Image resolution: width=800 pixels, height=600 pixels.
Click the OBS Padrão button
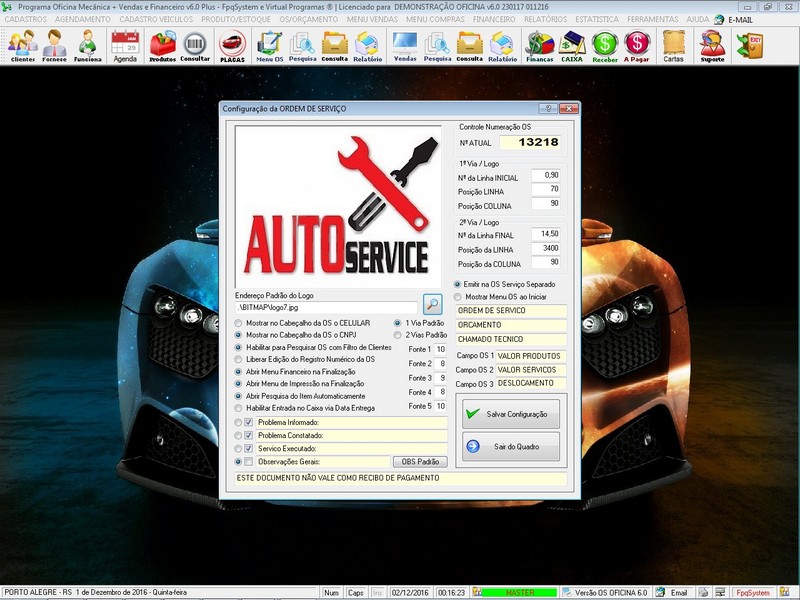[420, 462]
